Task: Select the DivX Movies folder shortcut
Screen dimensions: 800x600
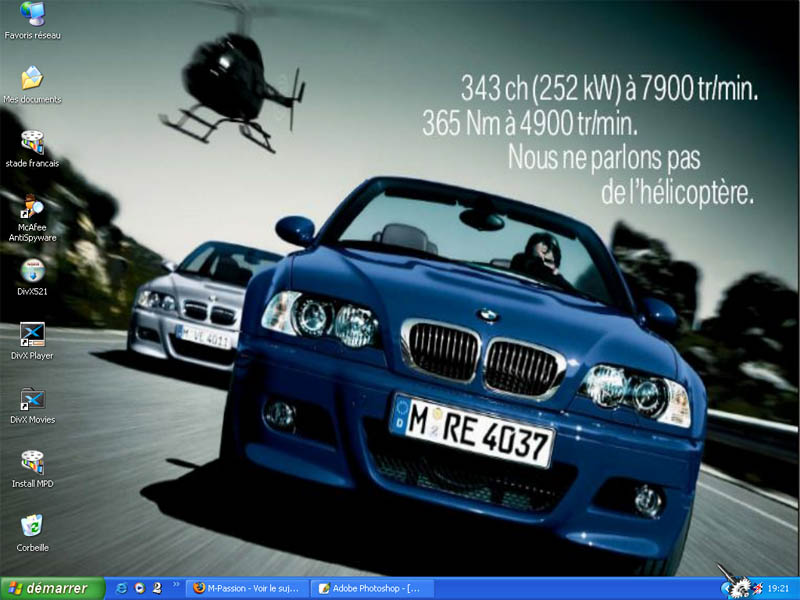Action: 32,406
